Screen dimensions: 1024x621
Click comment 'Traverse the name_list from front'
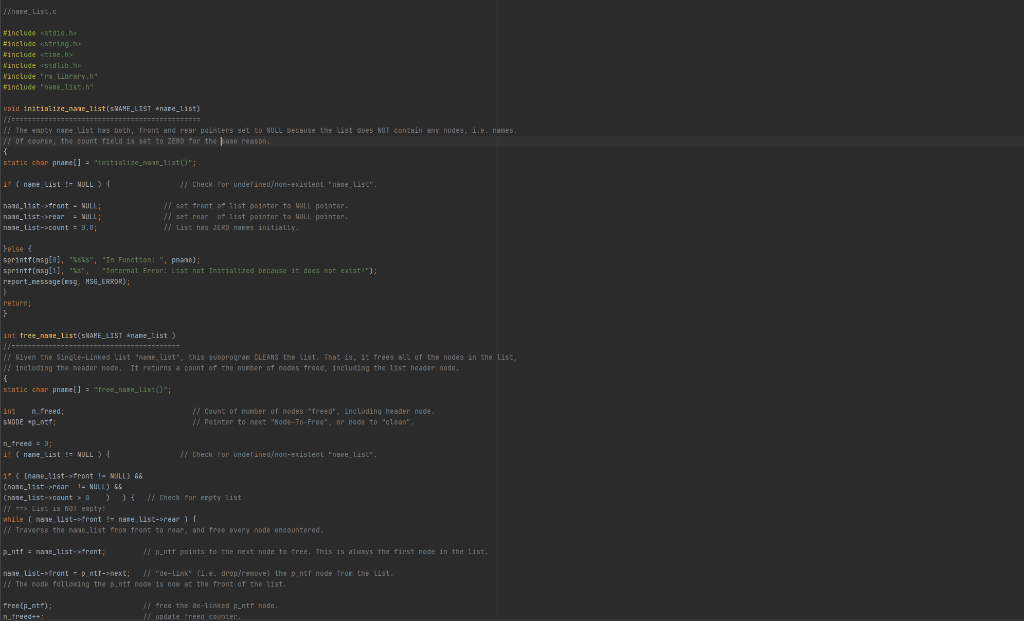[x=163, y=530]
